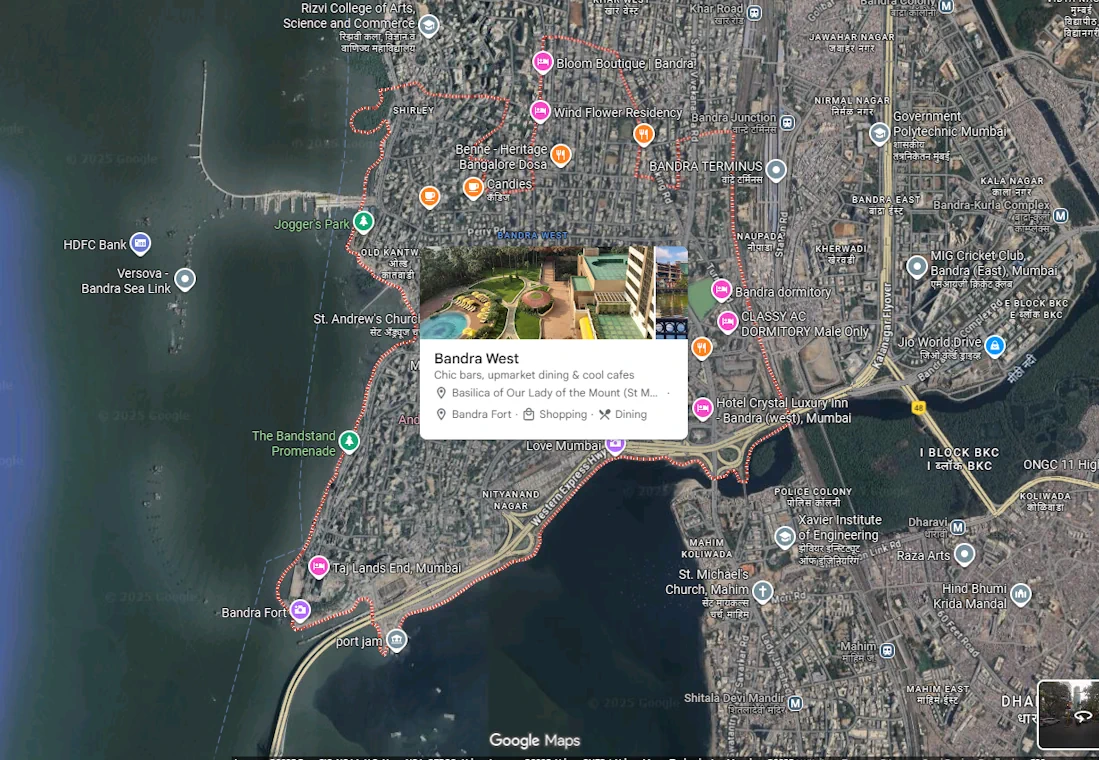Screen dimensions: 1099x760
Task: Select the Benne Heritage Bangalore Dosa restaurant pin
Action: tap(560, 154)
